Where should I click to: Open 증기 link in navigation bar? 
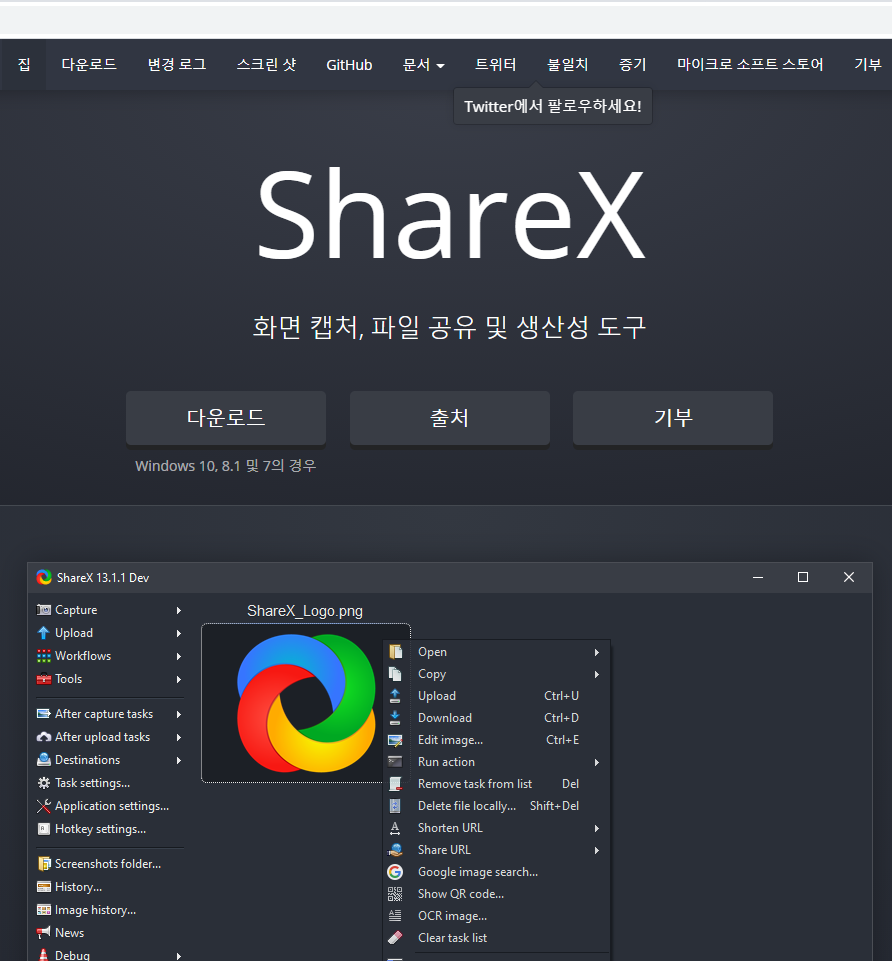632,64
